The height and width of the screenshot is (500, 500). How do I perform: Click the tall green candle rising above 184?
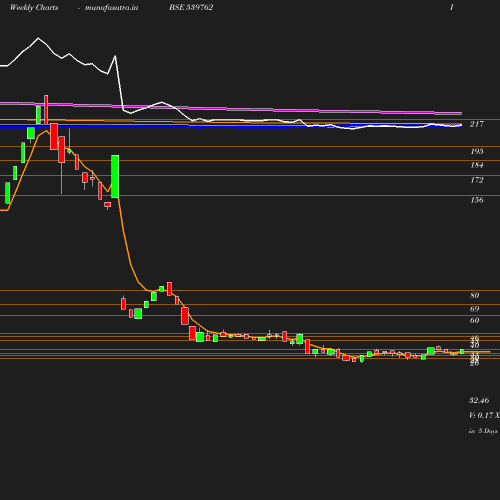[x=115, y=176]
